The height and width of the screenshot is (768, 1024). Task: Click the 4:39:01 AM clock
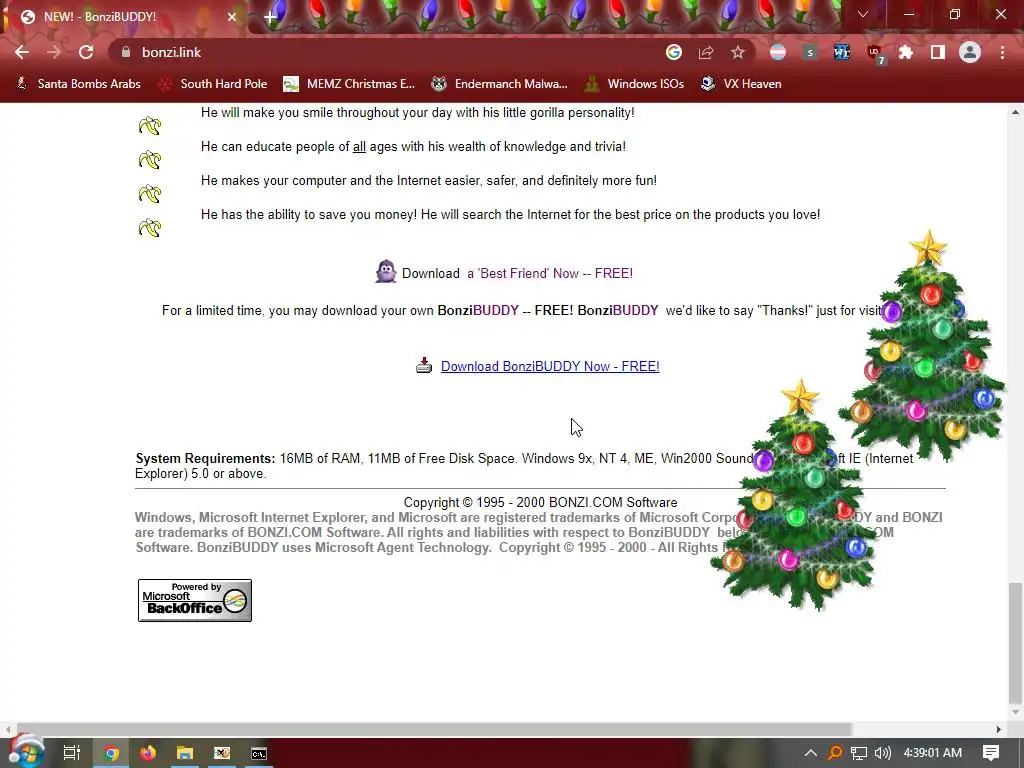tap(933, 753)
